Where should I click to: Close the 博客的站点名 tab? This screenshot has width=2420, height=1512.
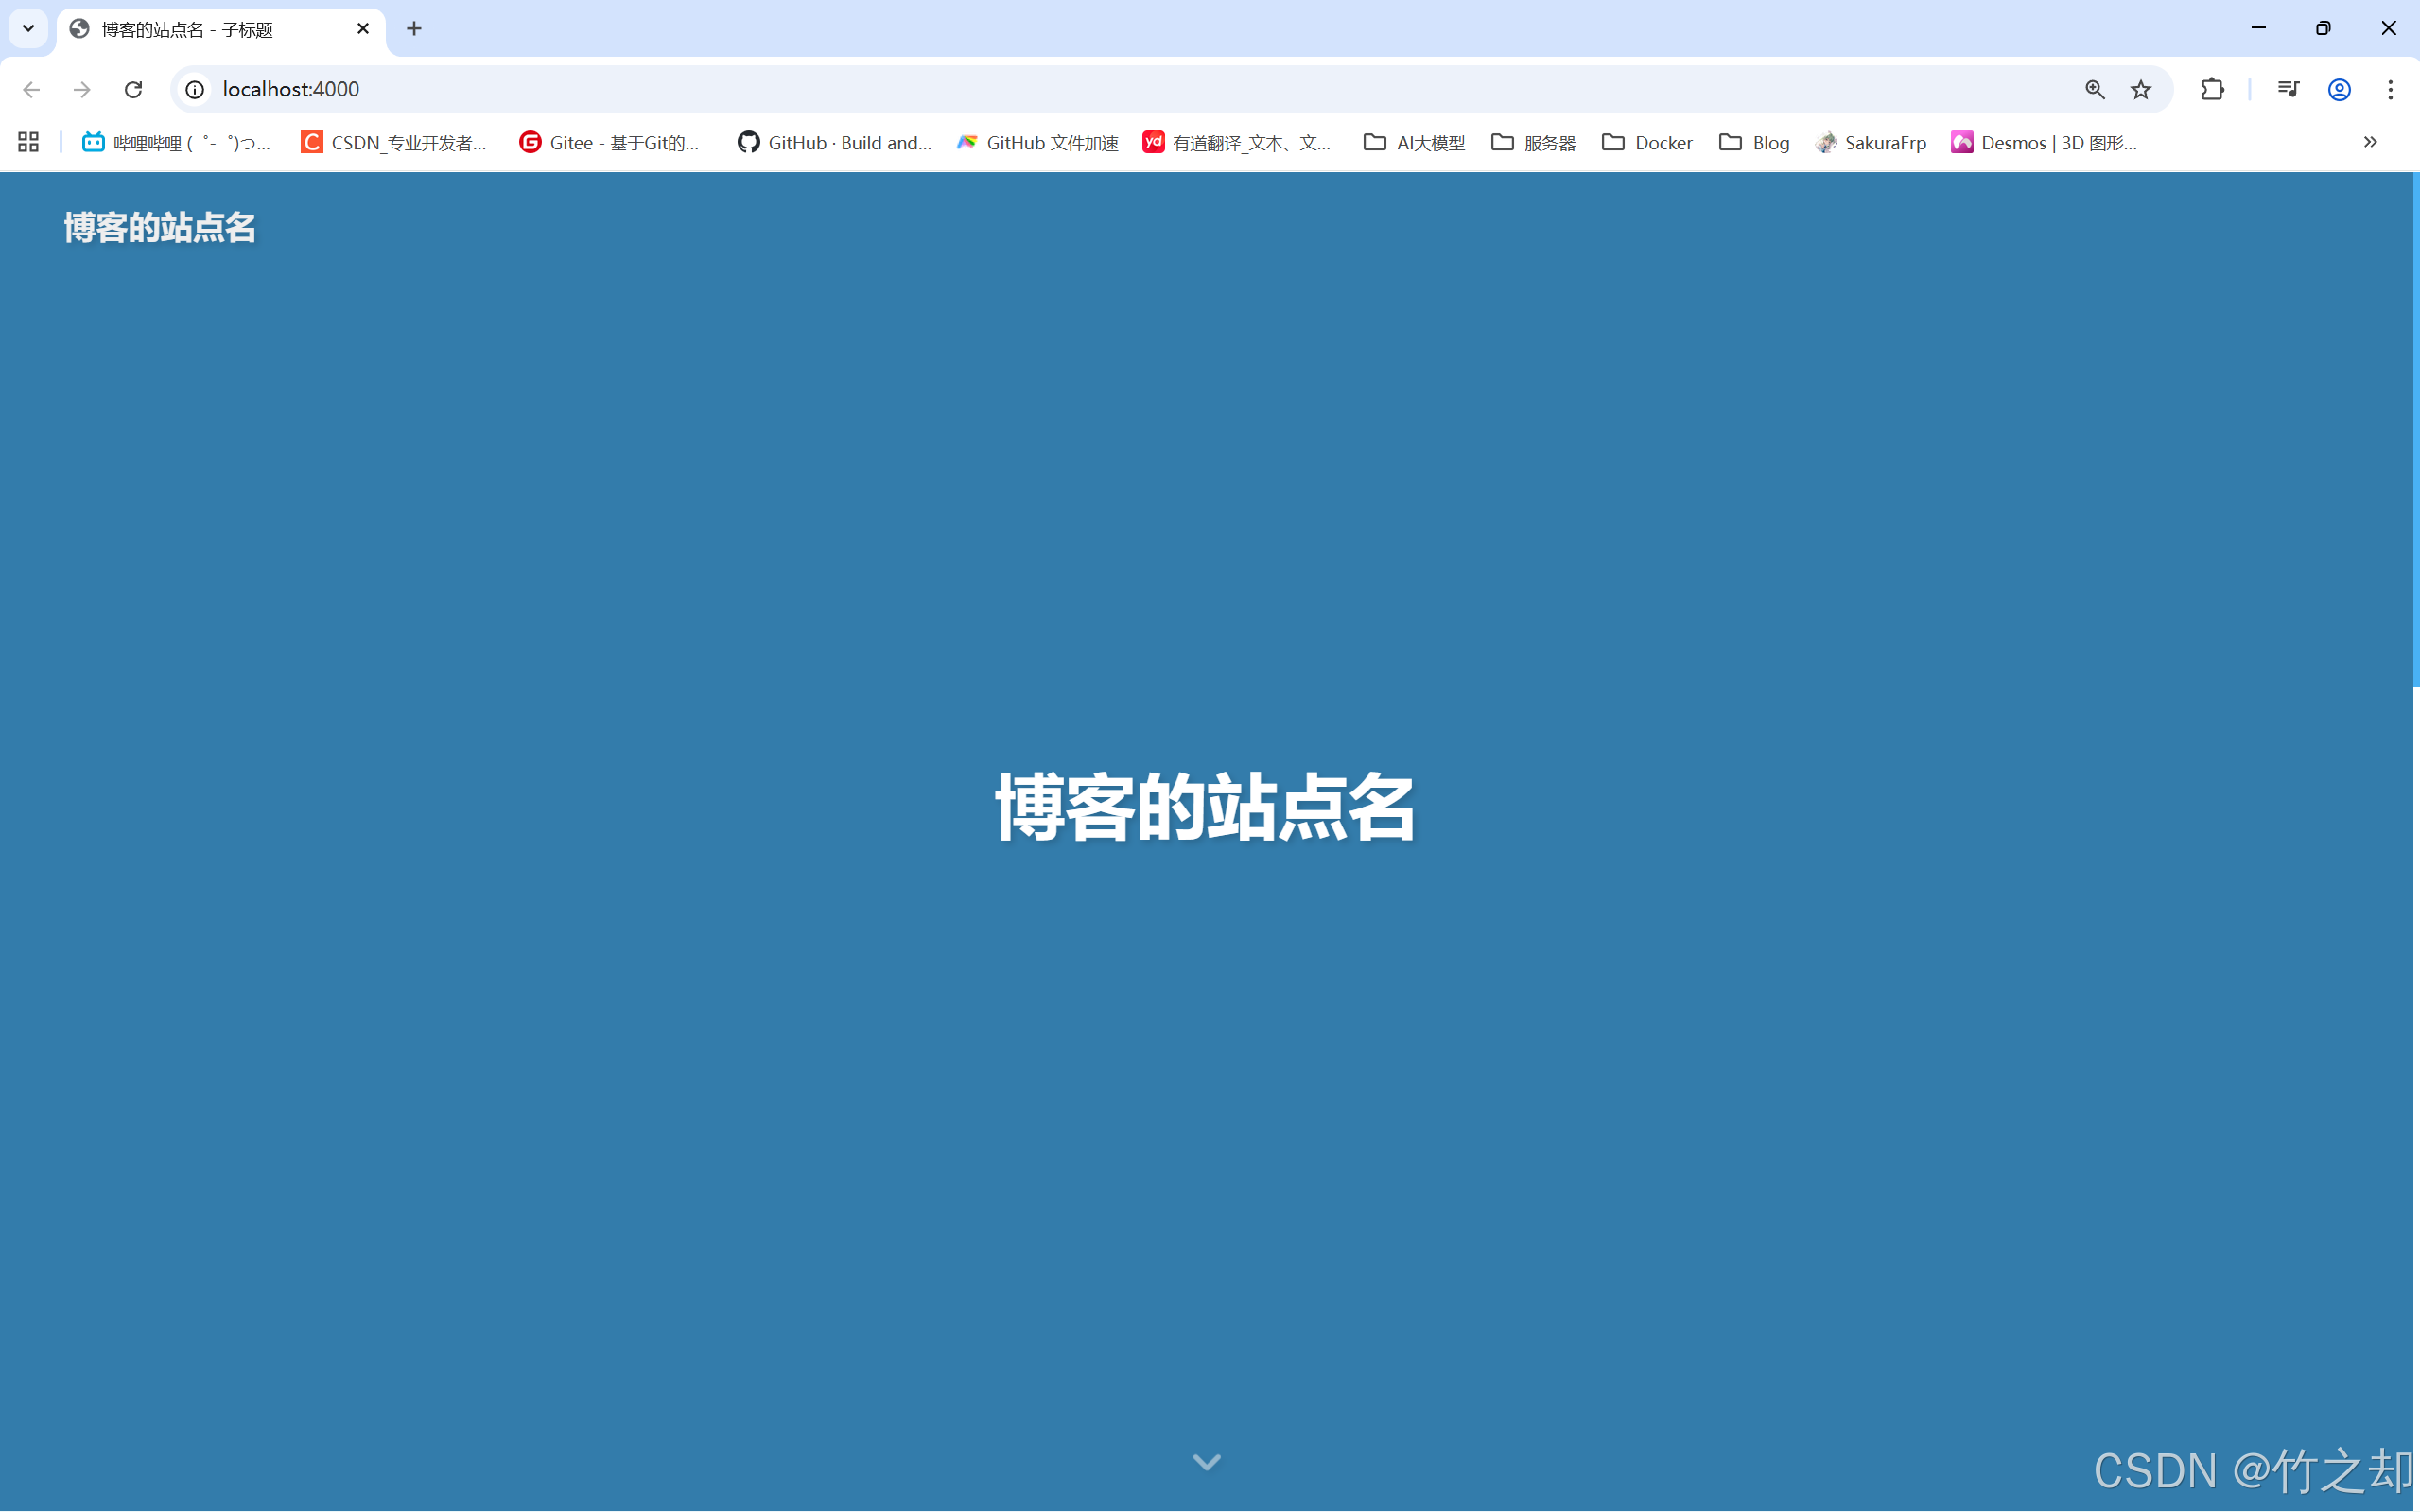coord(363,28)
